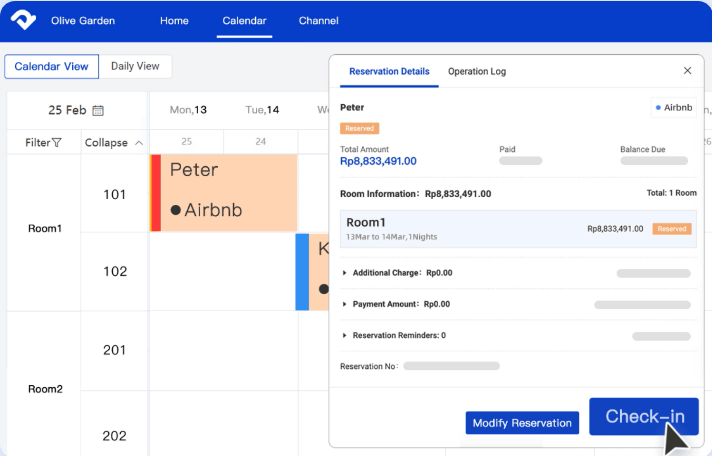Viewport: 712px width, 456px height.
Task: Open the Channel menu
Action: [318, 21]
